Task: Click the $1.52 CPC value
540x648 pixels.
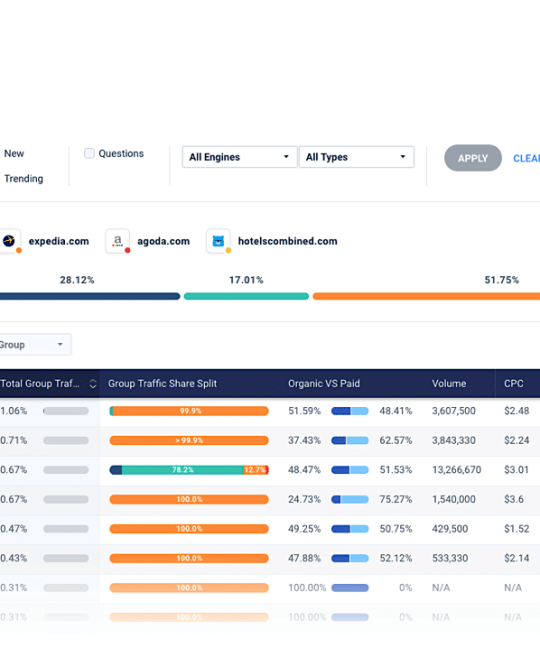Action: (516, 529)
